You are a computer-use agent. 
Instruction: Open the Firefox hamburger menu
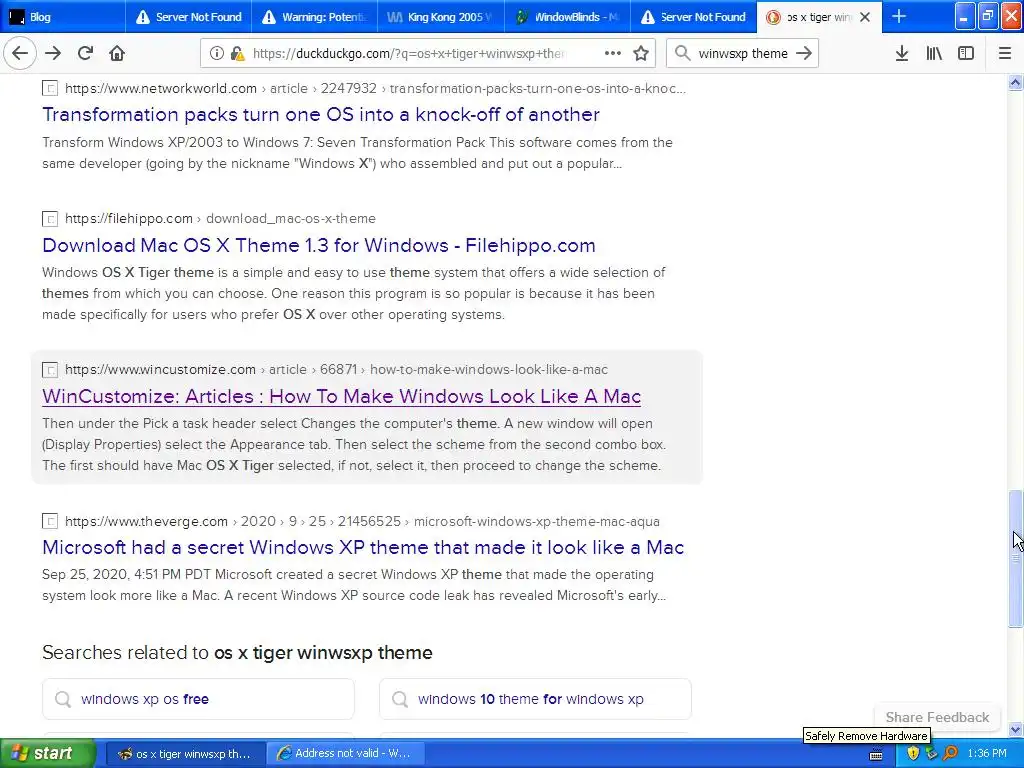[x=1005, y=54]
